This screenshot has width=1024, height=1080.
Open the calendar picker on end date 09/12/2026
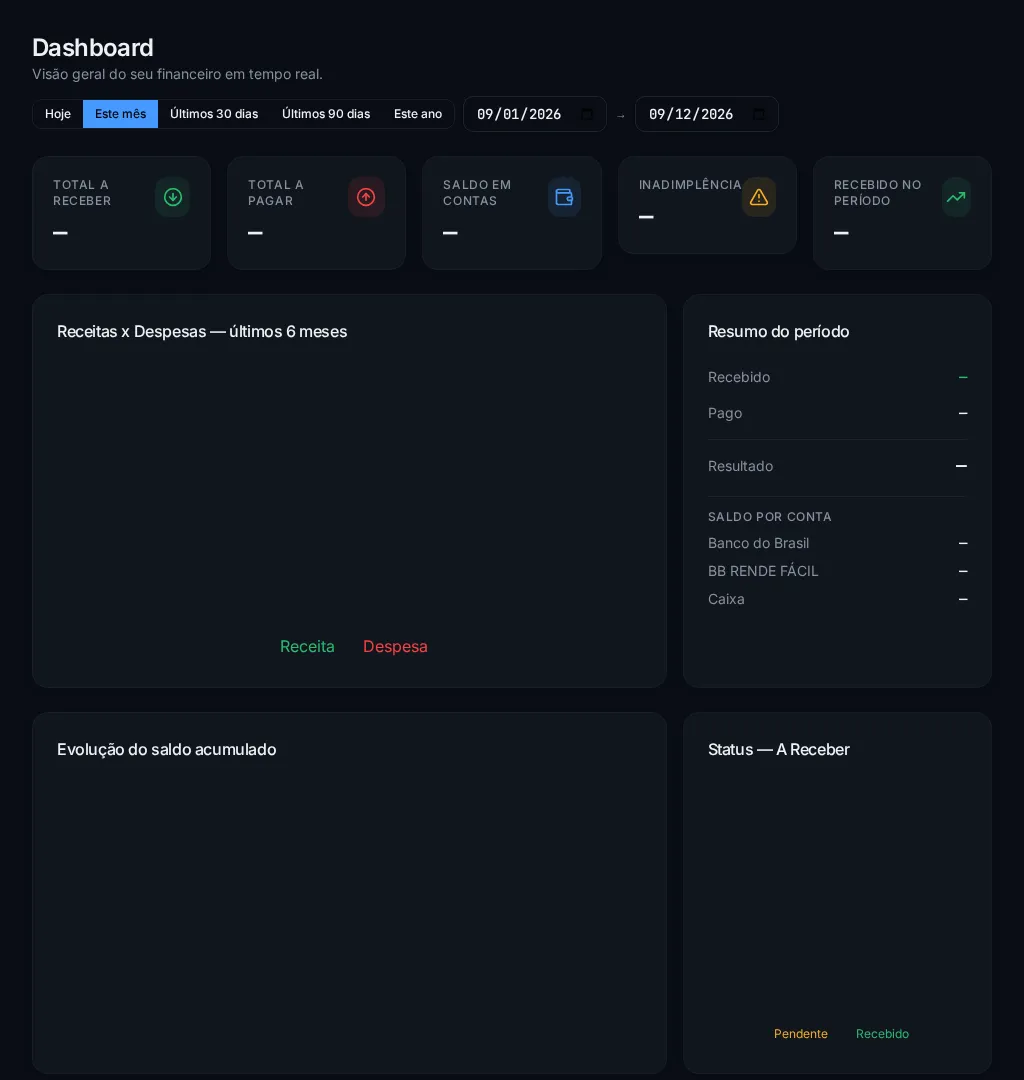click(x=759, y=114)
